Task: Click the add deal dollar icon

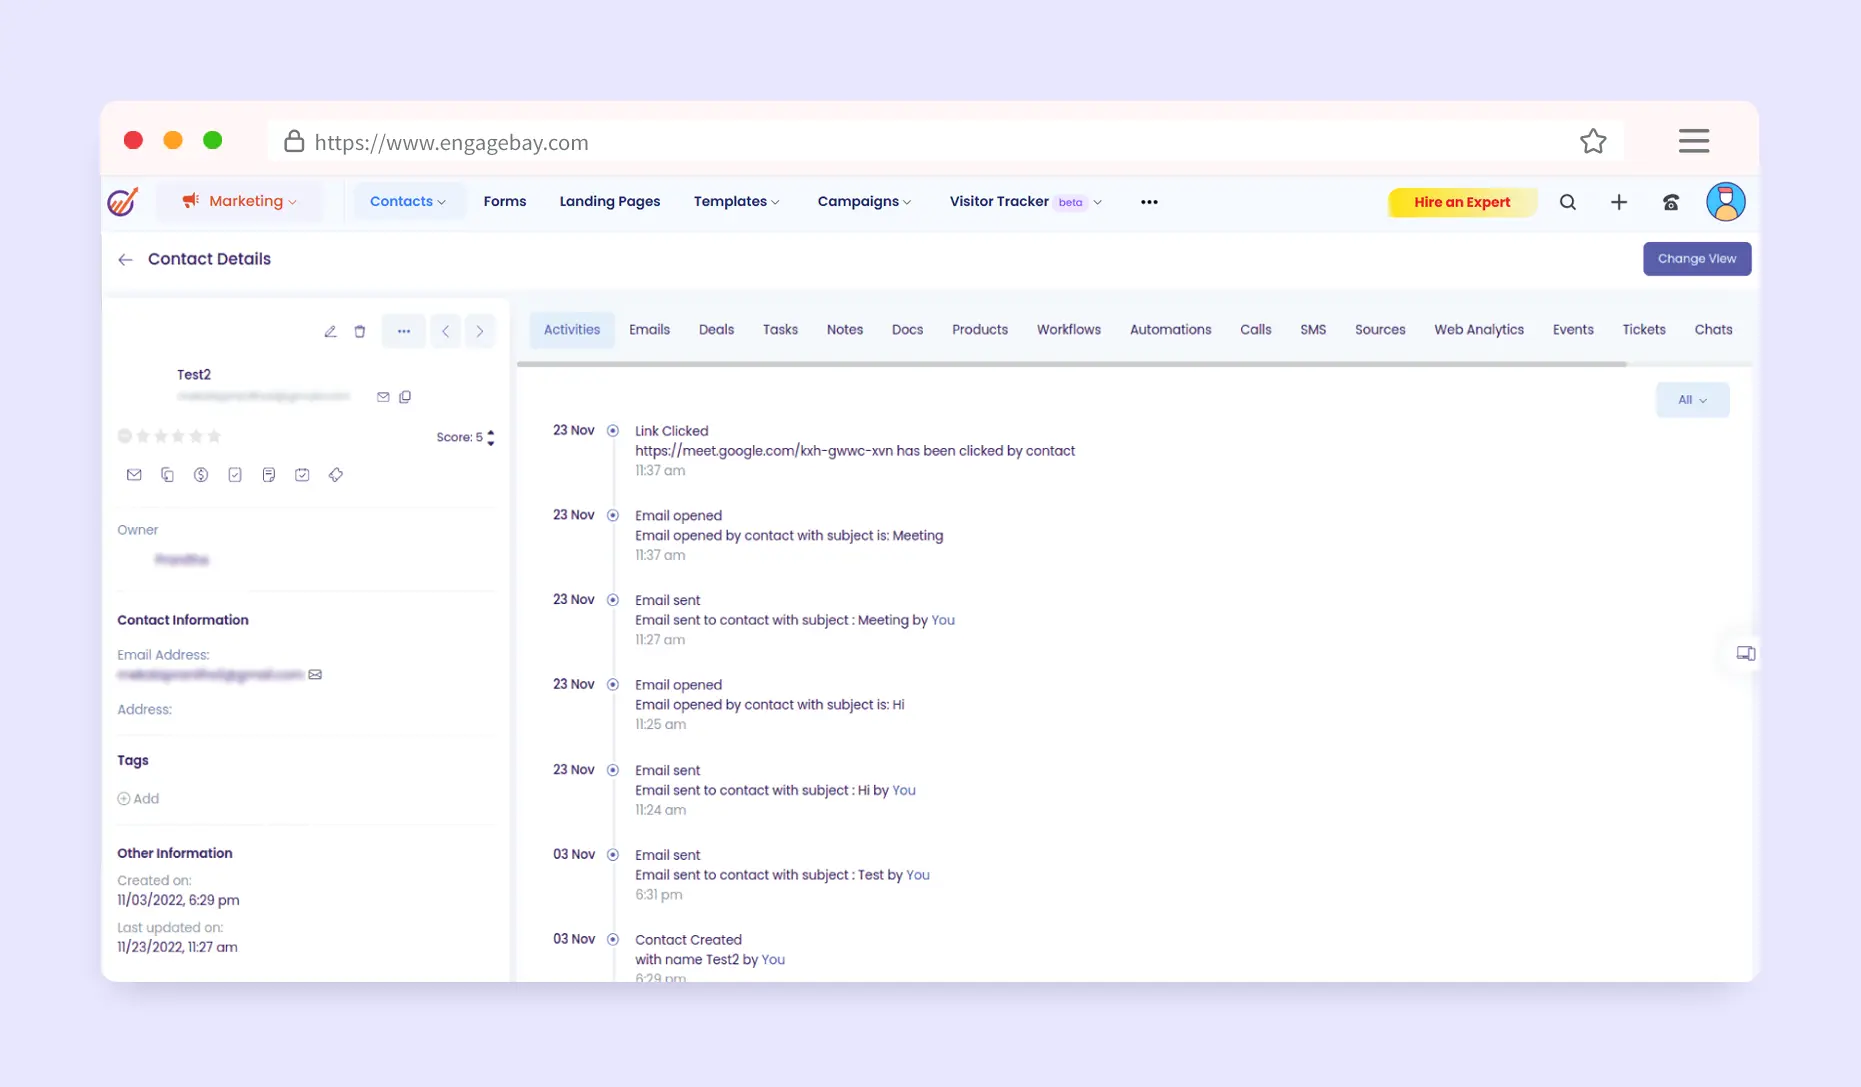Action: 201,475
